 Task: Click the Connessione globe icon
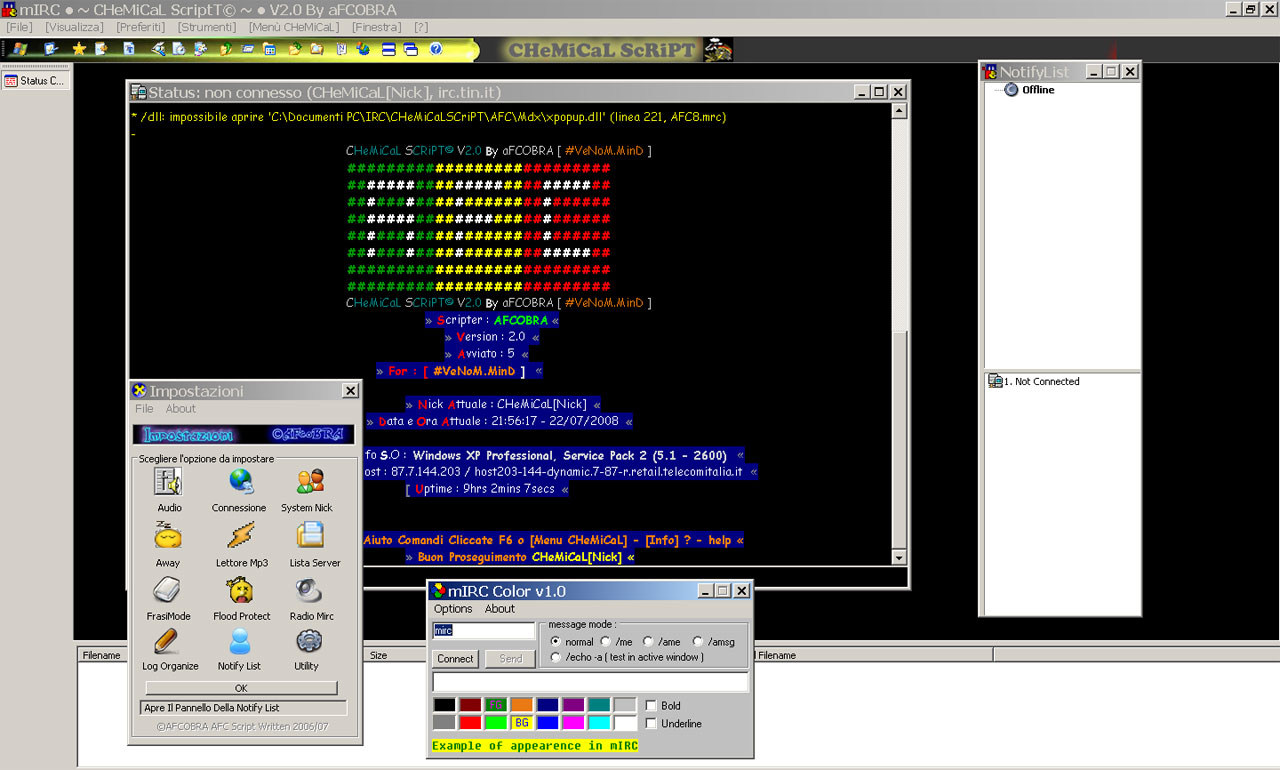point(240,483)
